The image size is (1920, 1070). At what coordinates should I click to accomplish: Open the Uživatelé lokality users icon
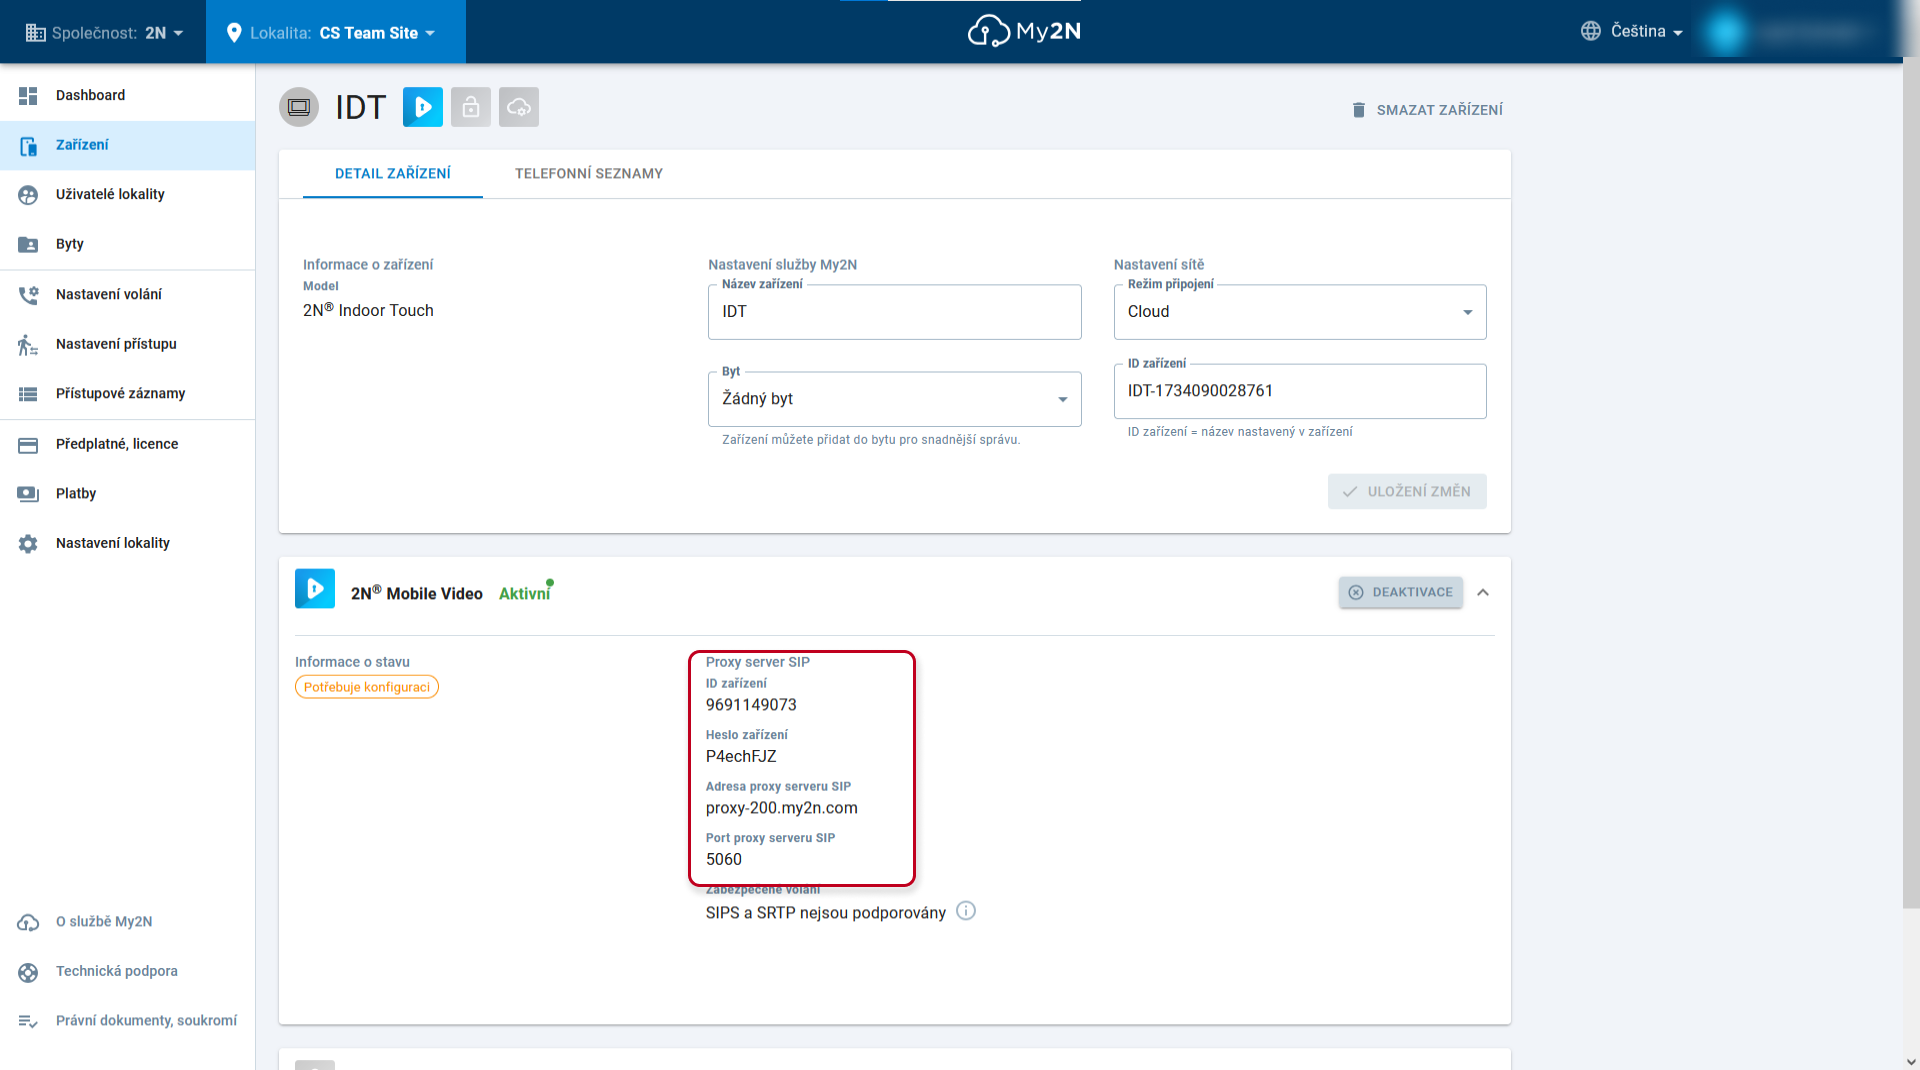coord(28,195)
